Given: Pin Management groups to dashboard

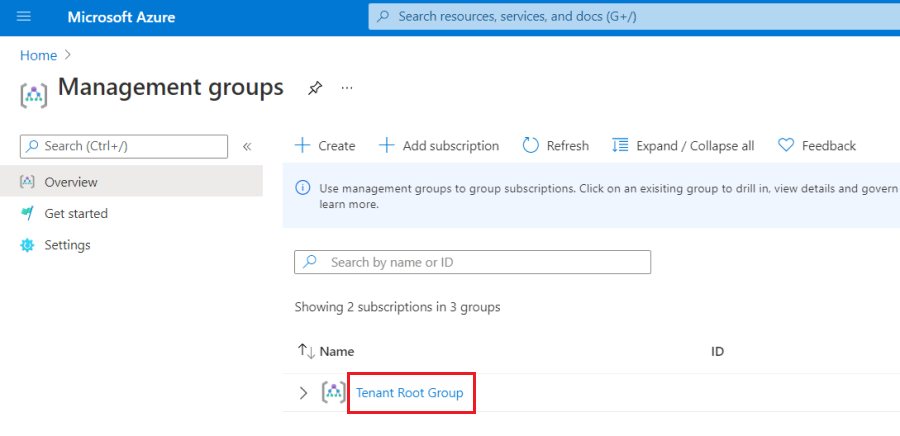Looking at the screenshot, I should pyautogui.click(x=315, y=88).
